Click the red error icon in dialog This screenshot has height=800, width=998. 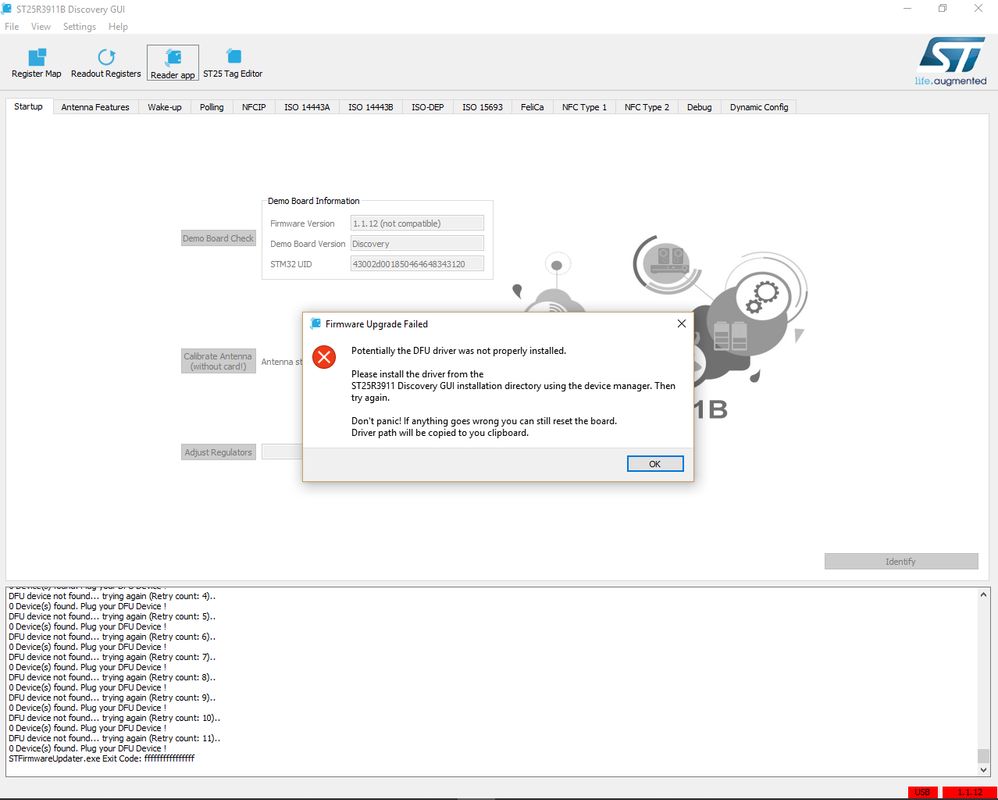324,357
